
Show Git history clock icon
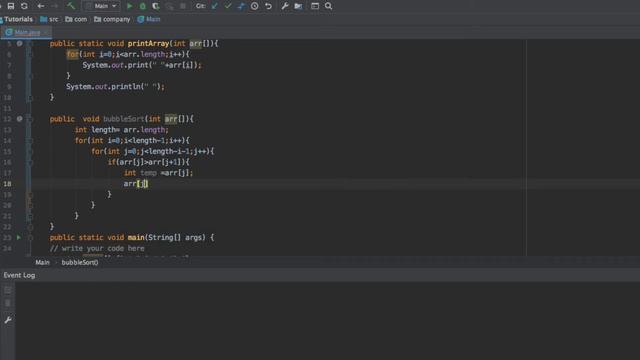[x=254, y=6]
